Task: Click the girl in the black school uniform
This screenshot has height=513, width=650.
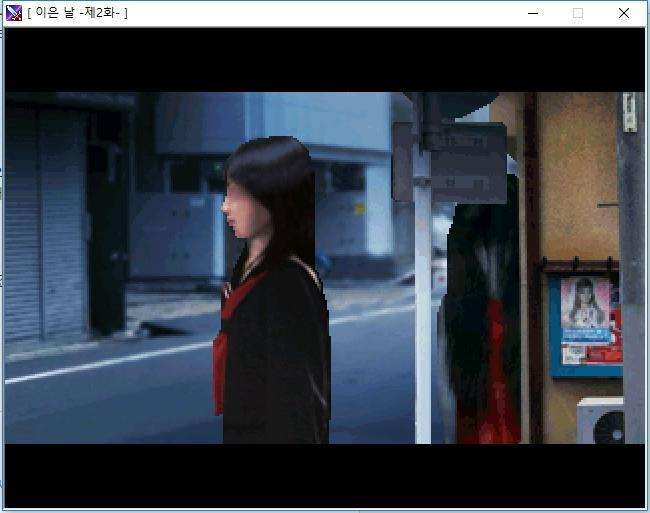Action: coord(272,290)
